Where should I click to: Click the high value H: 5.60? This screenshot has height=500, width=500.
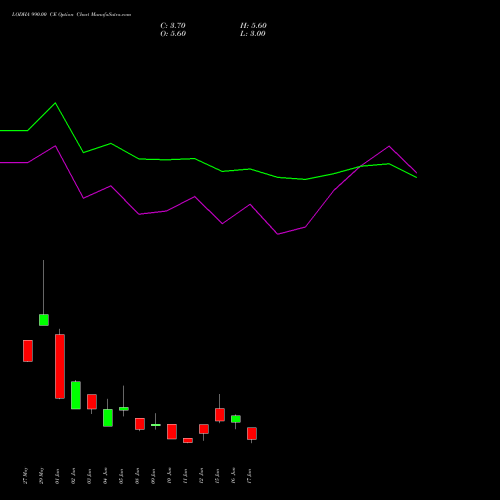pos(253,26)
